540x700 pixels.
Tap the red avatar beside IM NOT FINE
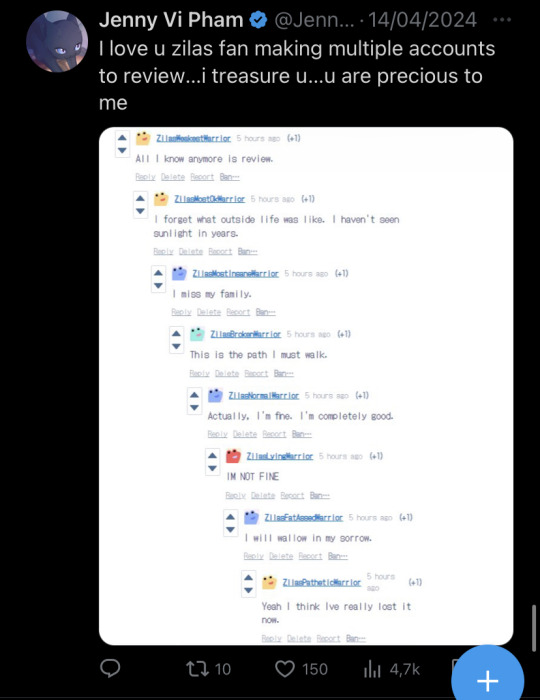pos(233,456)
